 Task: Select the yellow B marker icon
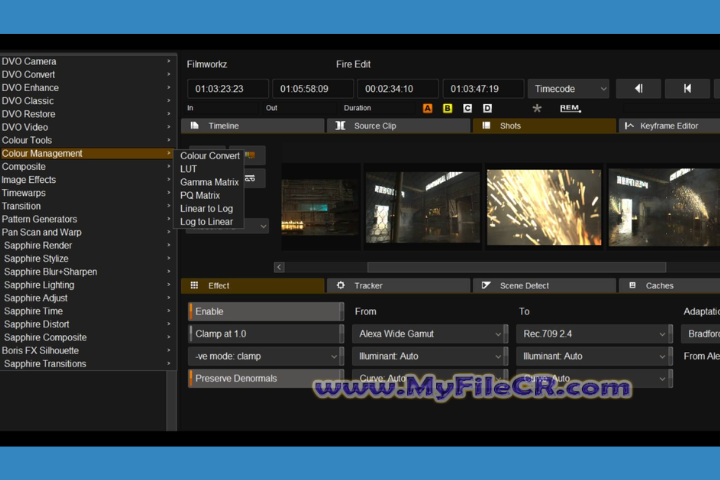[447, 108]
